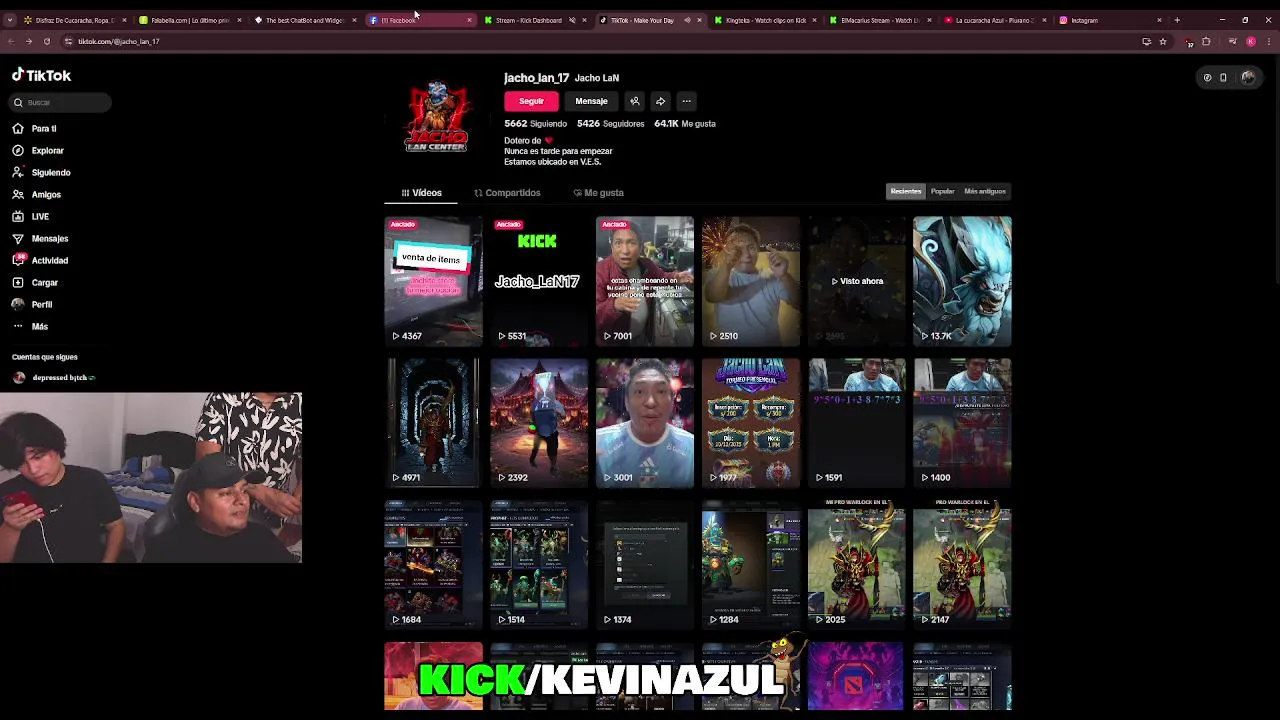This screenshot has width=1280, height=720.
Task: Click the Mensaje button
Action: pyautogui.click(x=591, y=101)
